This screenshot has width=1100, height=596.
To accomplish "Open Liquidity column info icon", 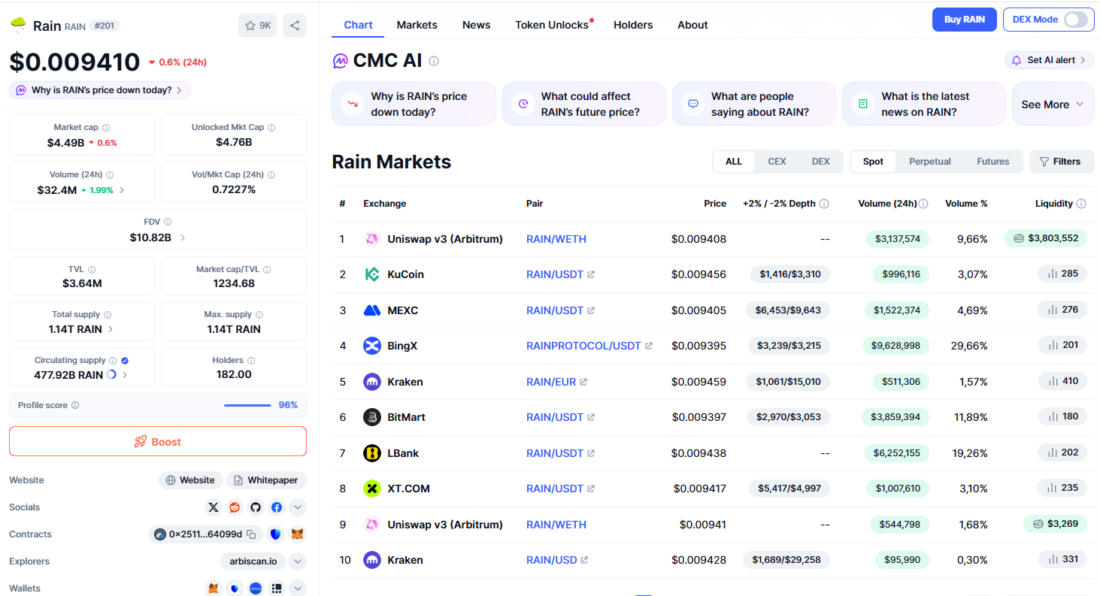I will pos(1081,204).
